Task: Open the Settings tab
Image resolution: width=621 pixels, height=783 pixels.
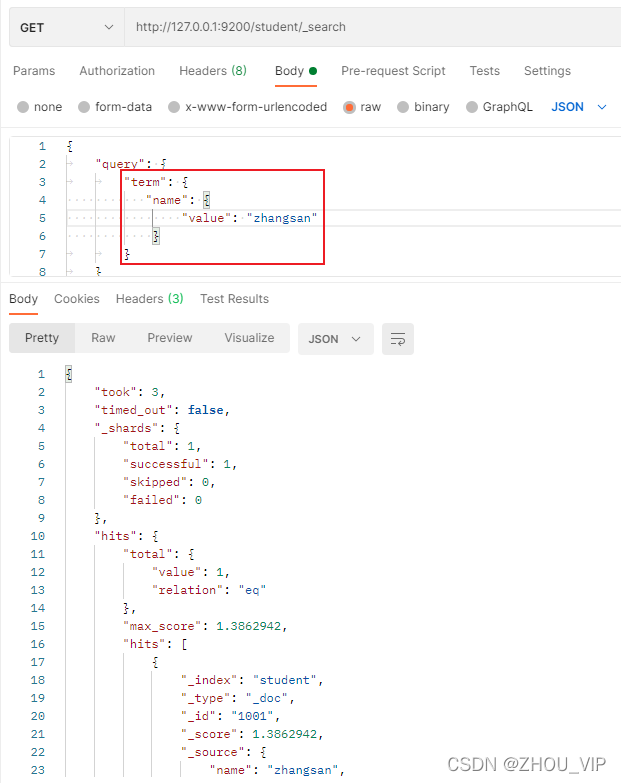Action: (x=547, y=71)
